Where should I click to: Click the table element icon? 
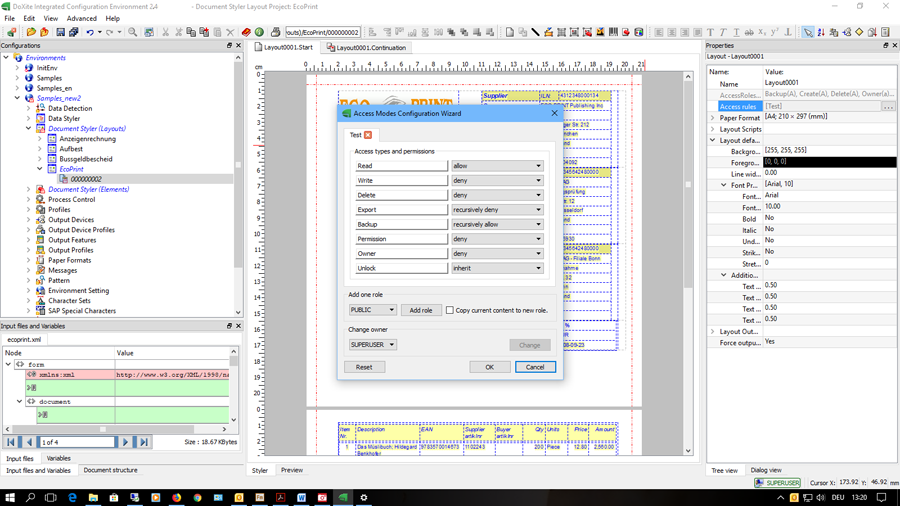pos(561,32)
